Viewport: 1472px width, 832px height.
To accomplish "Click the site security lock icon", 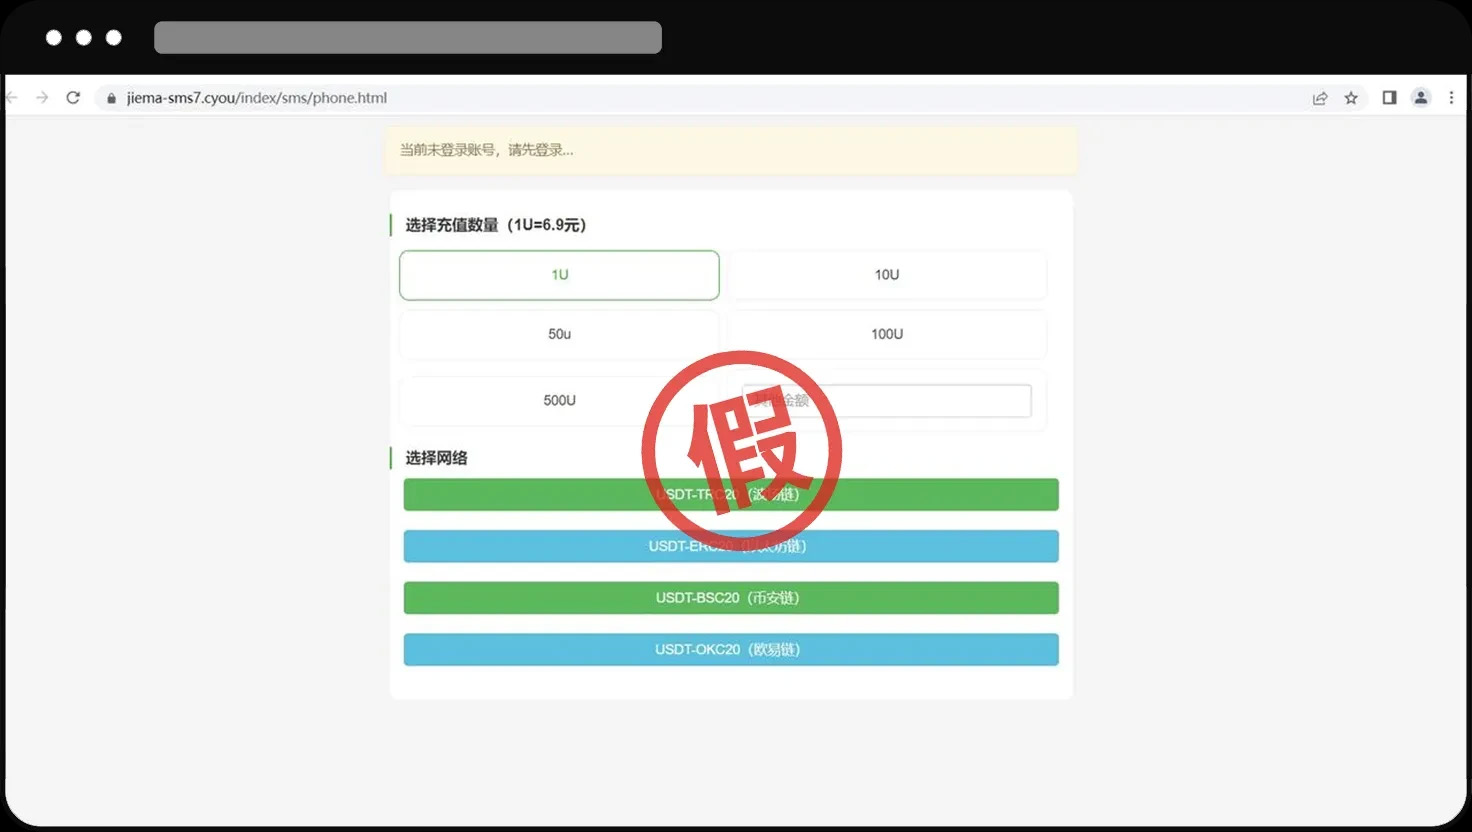I will pyautogui.click(x=111, y=97).
